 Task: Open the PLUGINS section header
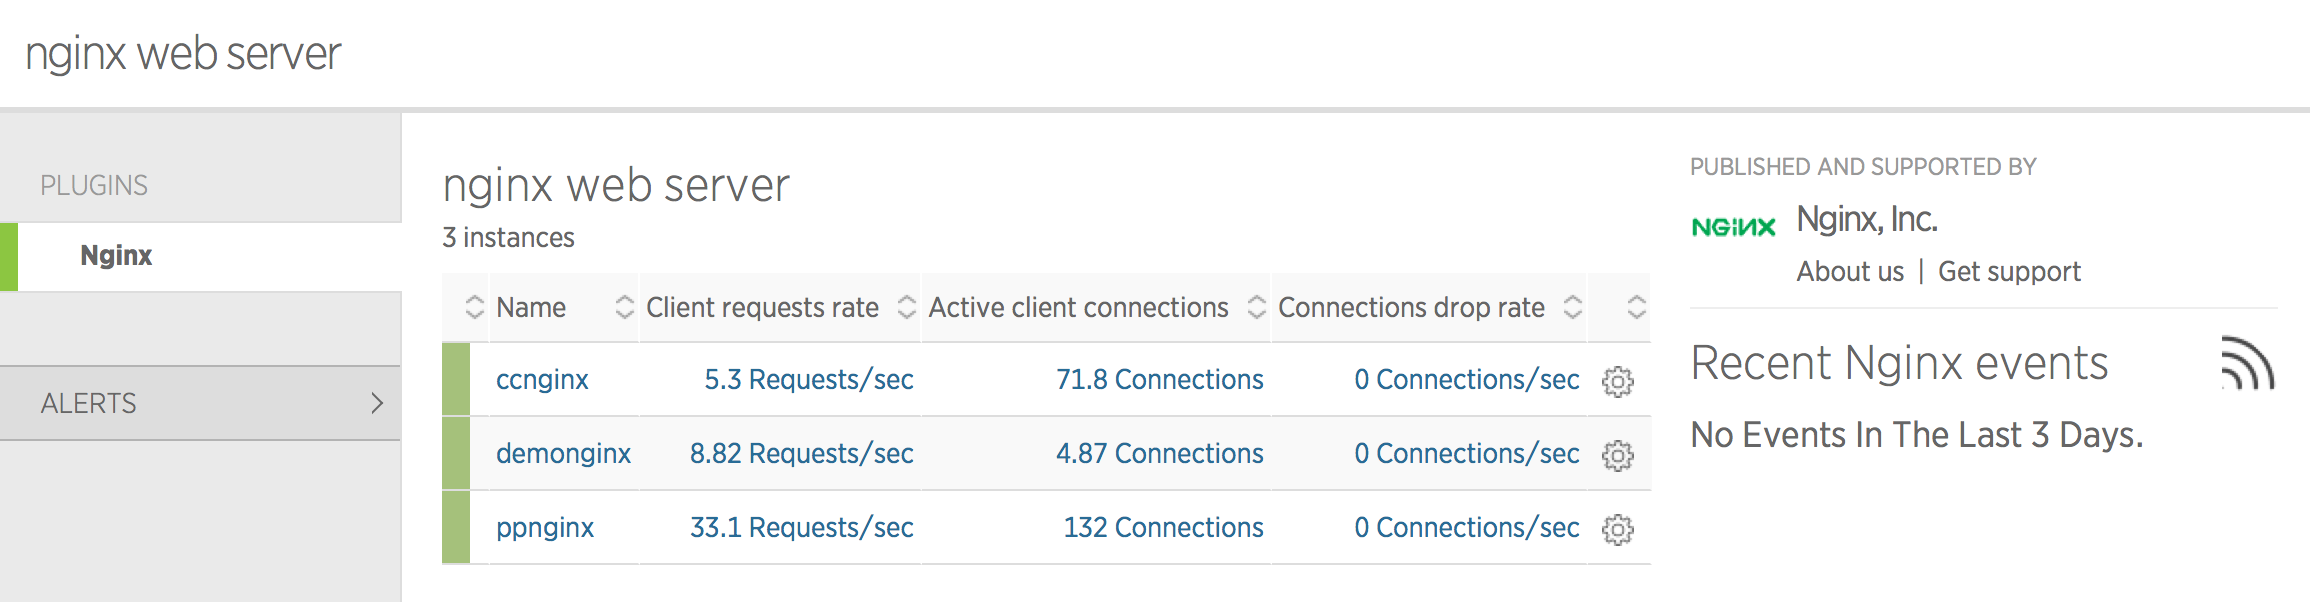[95, 184]
